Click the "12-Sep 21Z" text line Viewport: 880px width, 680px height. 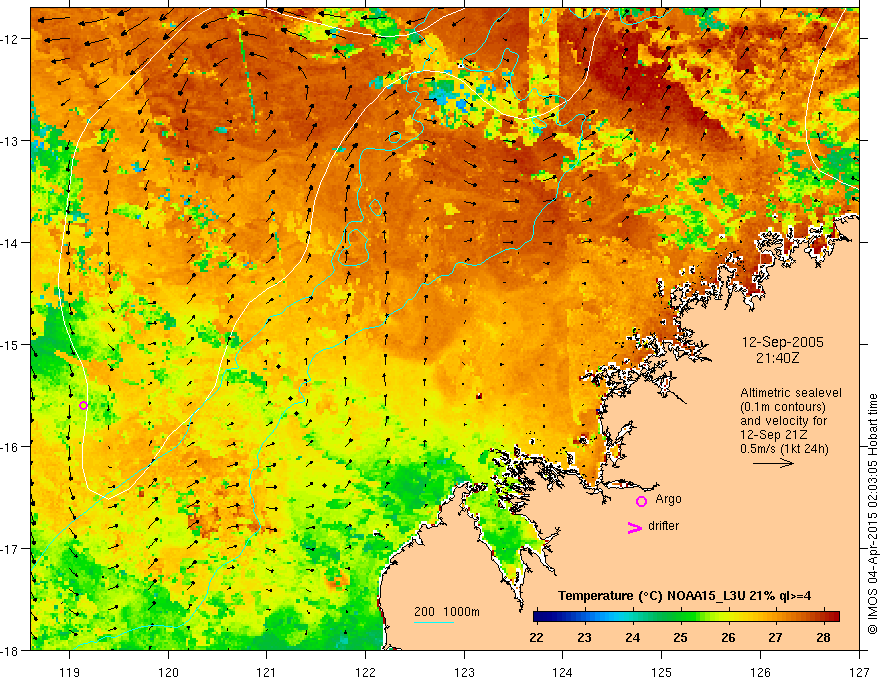coord(772,435)
